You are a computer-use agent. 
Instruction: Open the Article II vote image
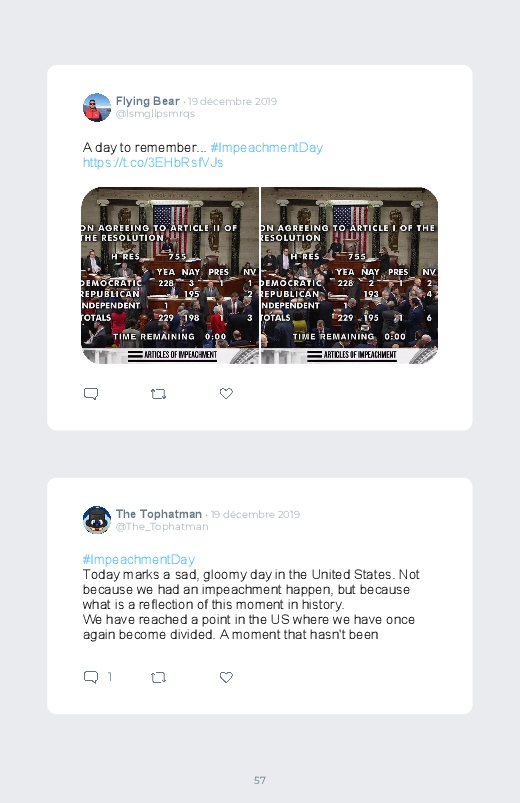[x=170, y=276]
